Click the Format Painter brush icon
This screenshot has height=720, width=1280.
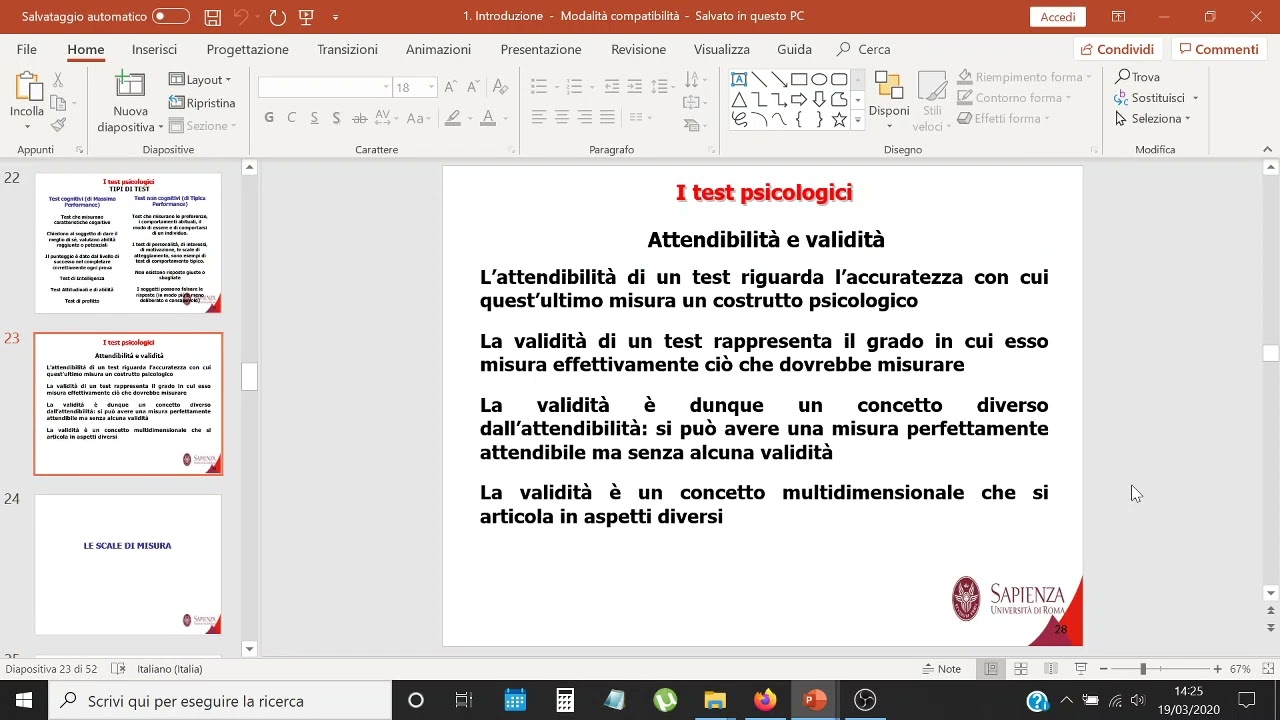58,125
